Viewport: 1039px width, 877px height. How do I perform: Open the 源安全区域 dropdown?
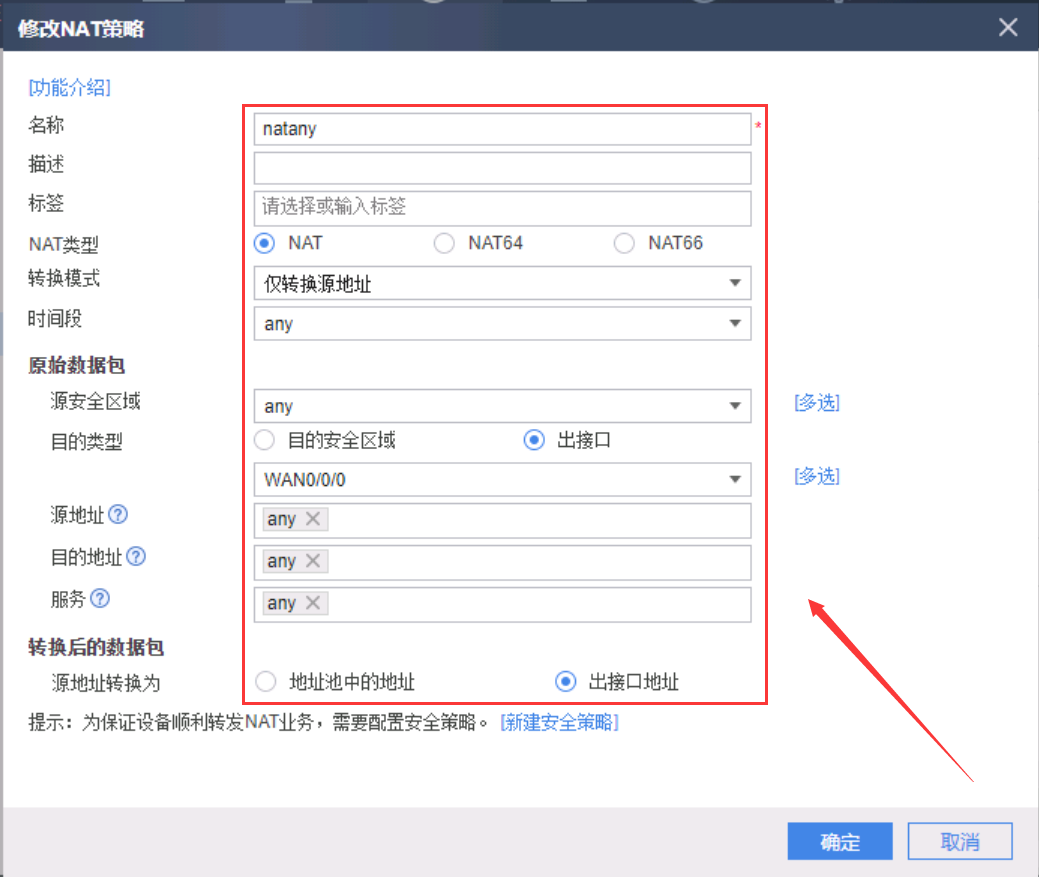click(502, 406)
